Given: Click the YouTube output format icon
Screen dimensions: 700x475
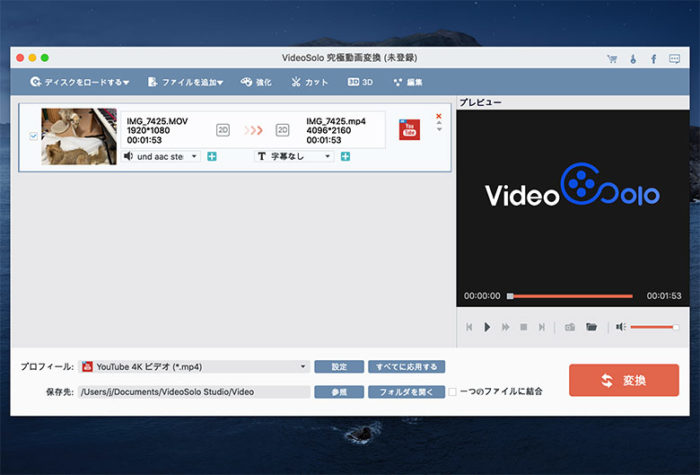Looking at the screenshot, I should click(409, 129).
